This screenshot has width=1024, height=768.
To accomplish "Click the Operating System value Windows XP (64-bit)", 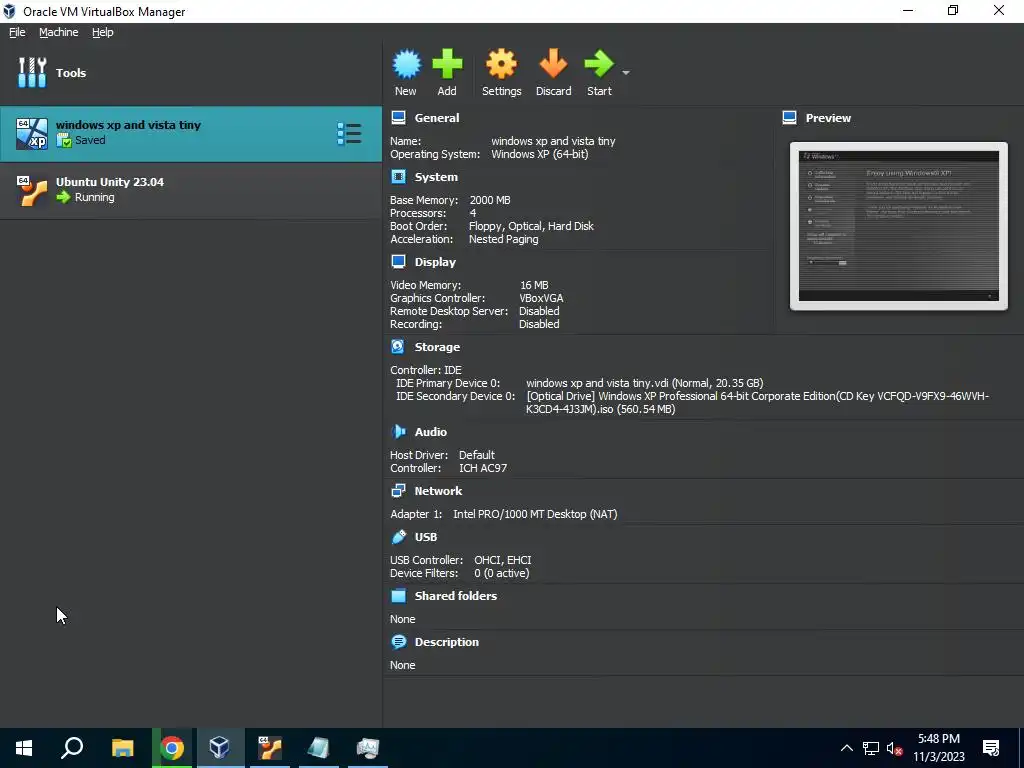I will point(539,154).
